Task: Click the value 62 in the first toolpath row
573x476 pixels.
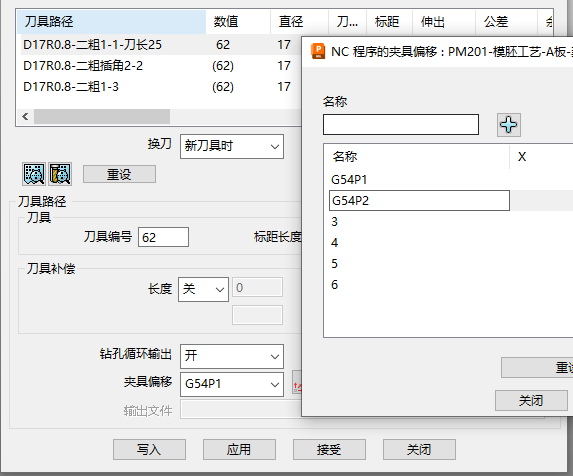Action: pos(223,45)
